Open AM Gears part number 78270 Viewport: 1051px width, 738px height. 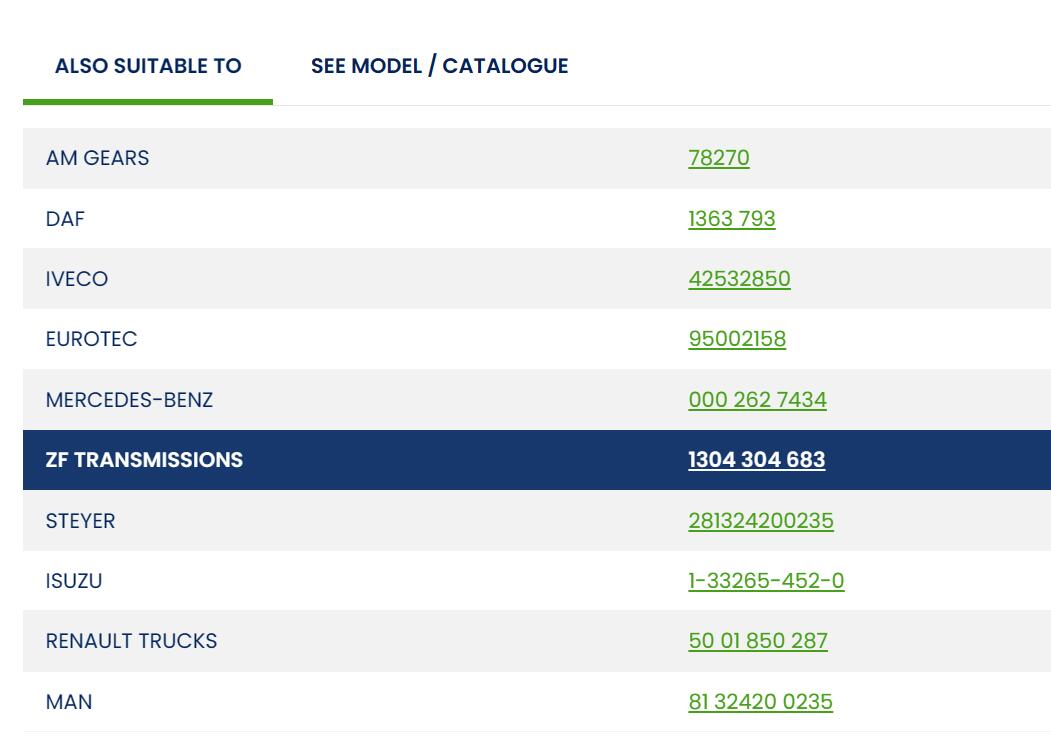(x=718, y=158)
